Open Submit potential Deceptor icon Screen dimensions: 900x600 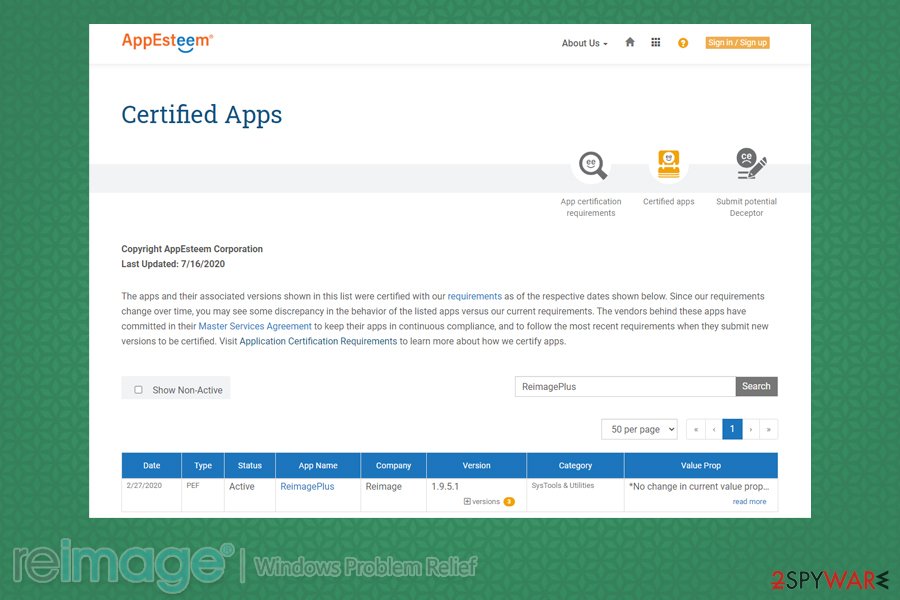(751, 164)
